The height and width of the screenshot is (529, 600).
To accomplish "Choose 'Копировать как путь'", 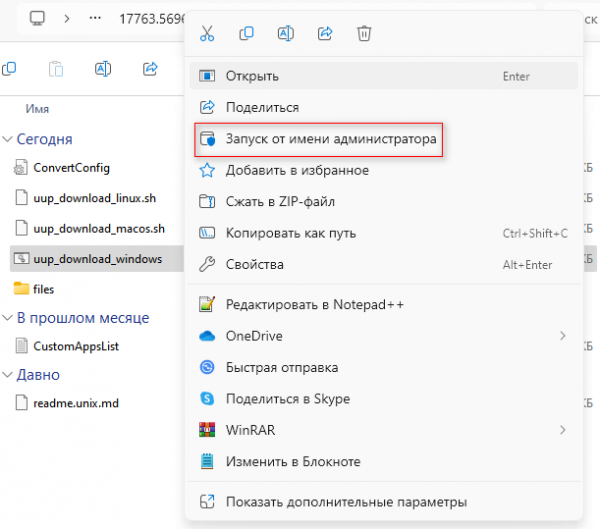I will [x=384, y=233].
